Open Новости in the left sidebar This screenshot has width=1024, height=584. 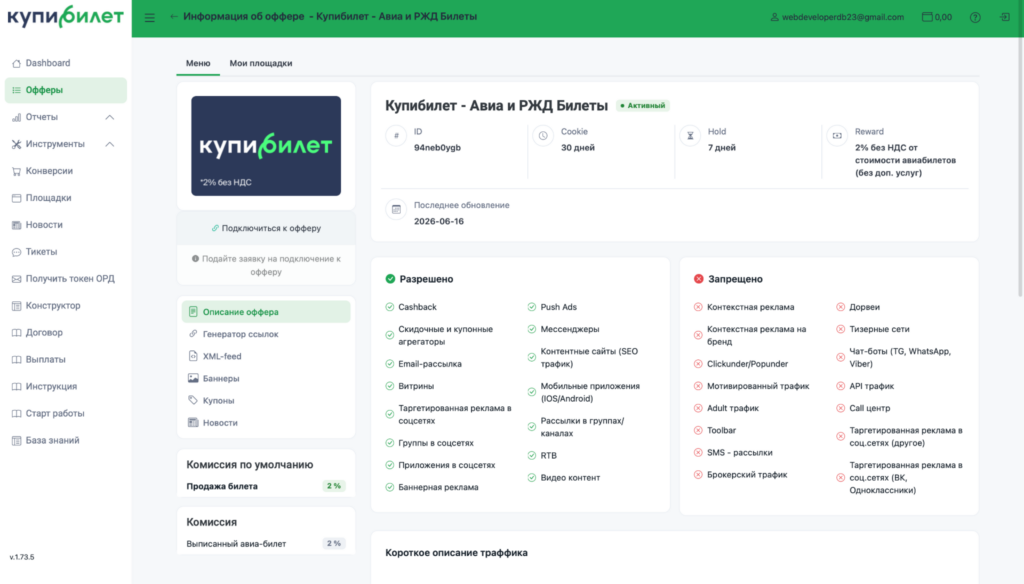tap(65, 225)
